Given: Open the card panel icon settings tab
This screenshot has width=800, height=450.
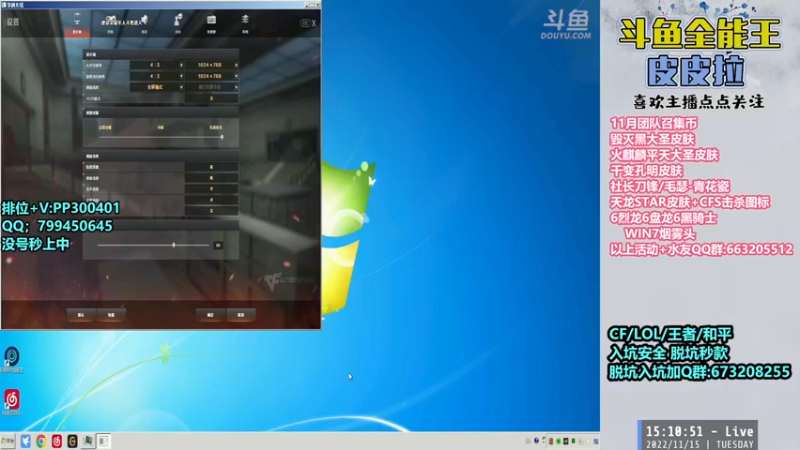Looking at the screenshot, I should click(211, 22).
